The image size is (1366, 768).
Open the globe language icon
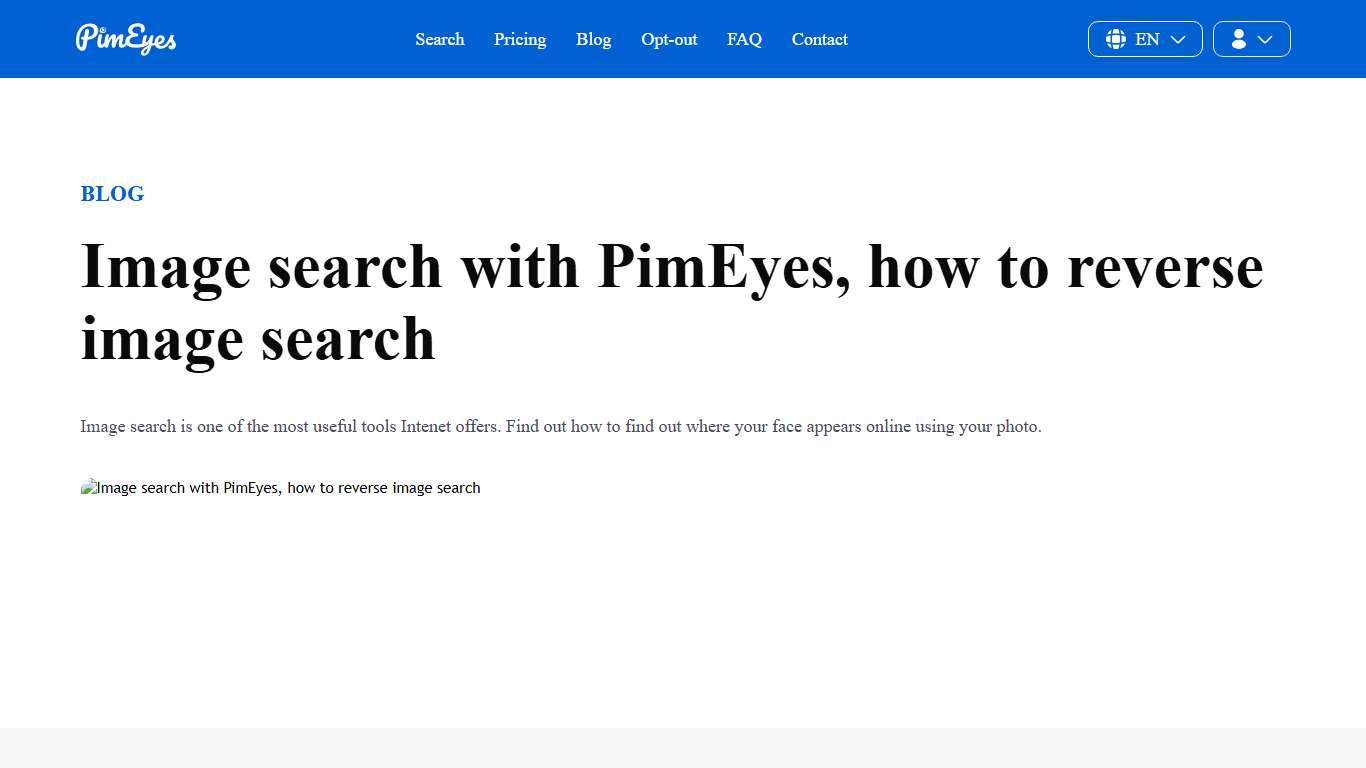coord(1115,39)
